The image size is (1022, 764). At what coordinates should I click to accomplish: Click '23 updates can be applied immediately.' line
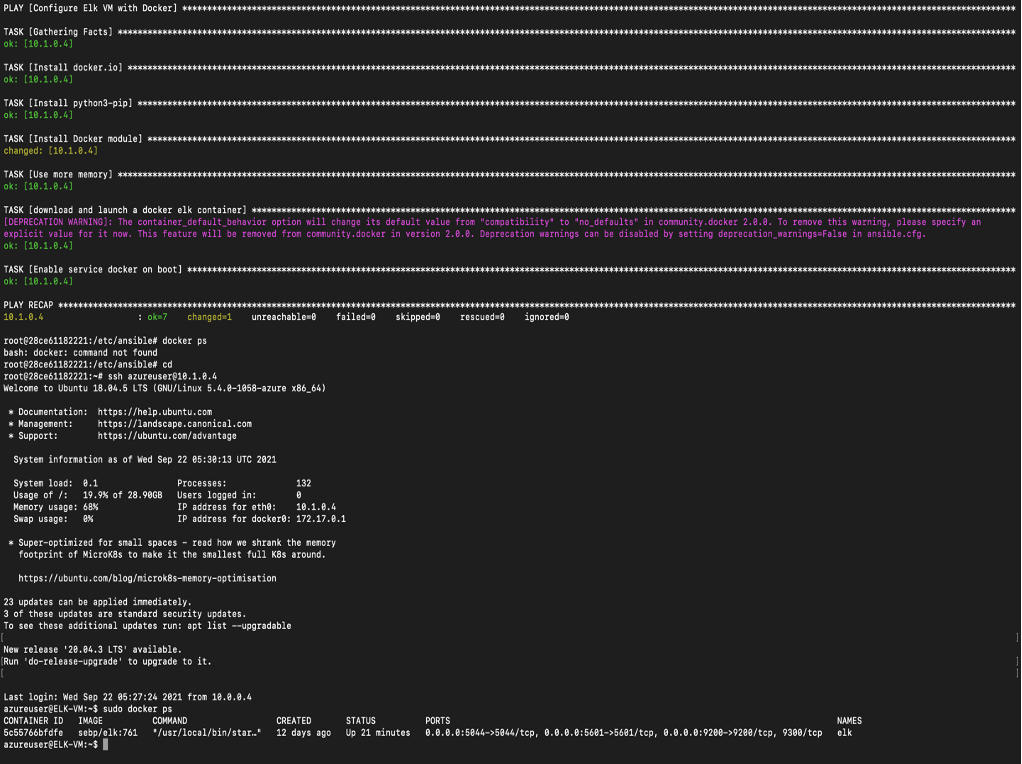point(97,602)
